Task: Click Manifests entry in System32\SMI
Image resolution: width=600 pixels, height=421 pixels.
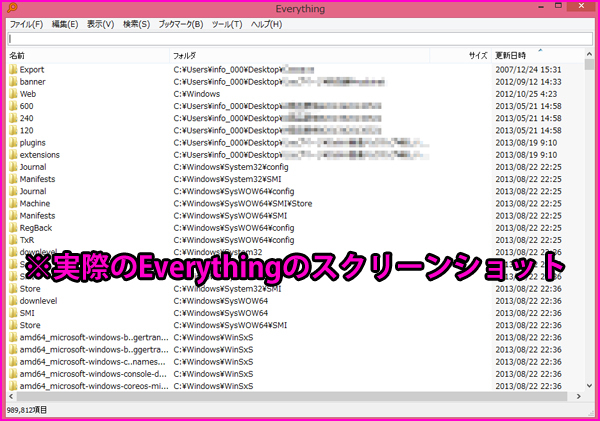Action: coord(37,179)
